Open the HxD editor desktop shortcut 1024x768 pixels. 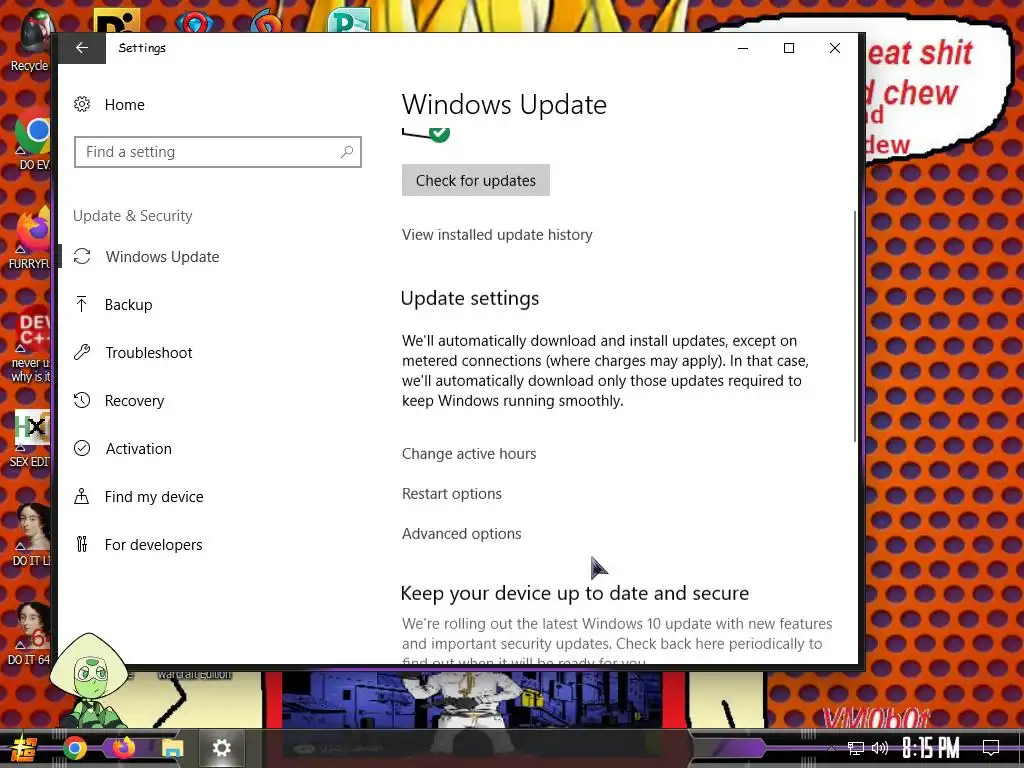(31, 439)
